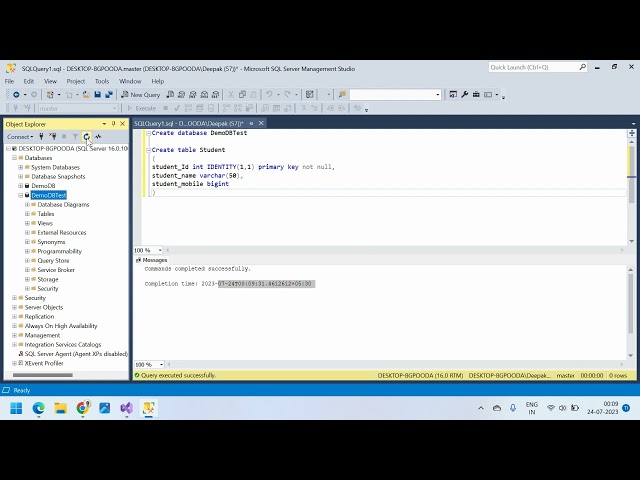Click the taskbar clock showing 24-07-2023
The width and height of the screenshot is (640, 480).
[603, 408]
